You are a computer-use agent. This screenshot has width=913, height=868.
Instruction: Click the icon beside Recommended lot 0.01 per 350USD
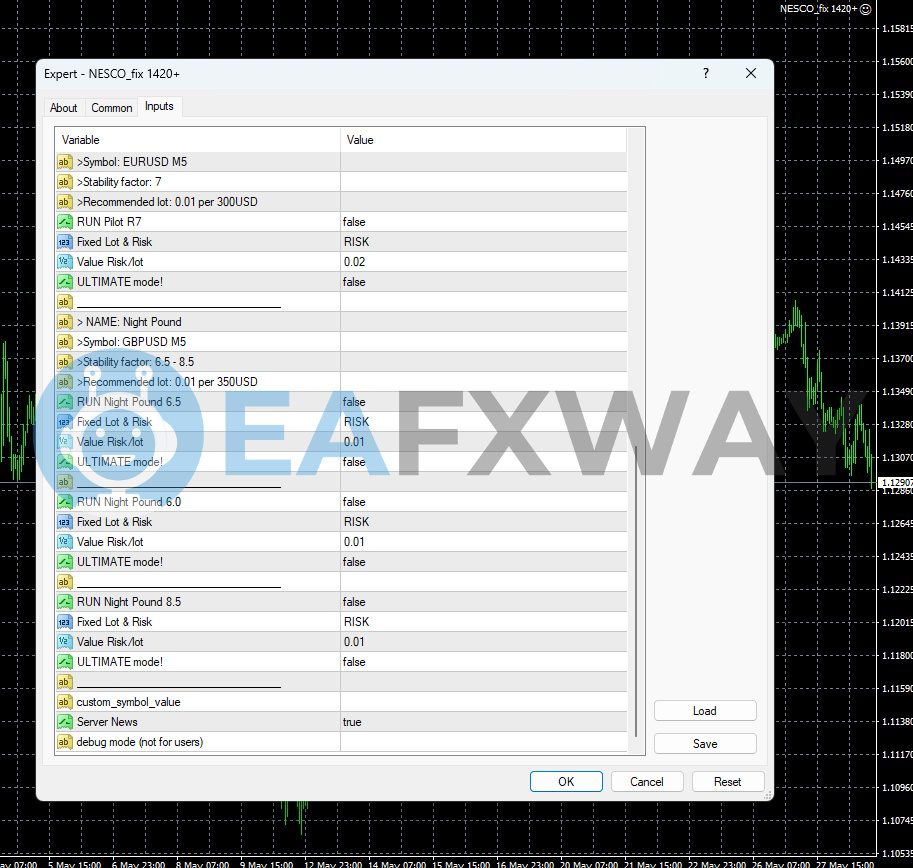(x=65, y=382)
